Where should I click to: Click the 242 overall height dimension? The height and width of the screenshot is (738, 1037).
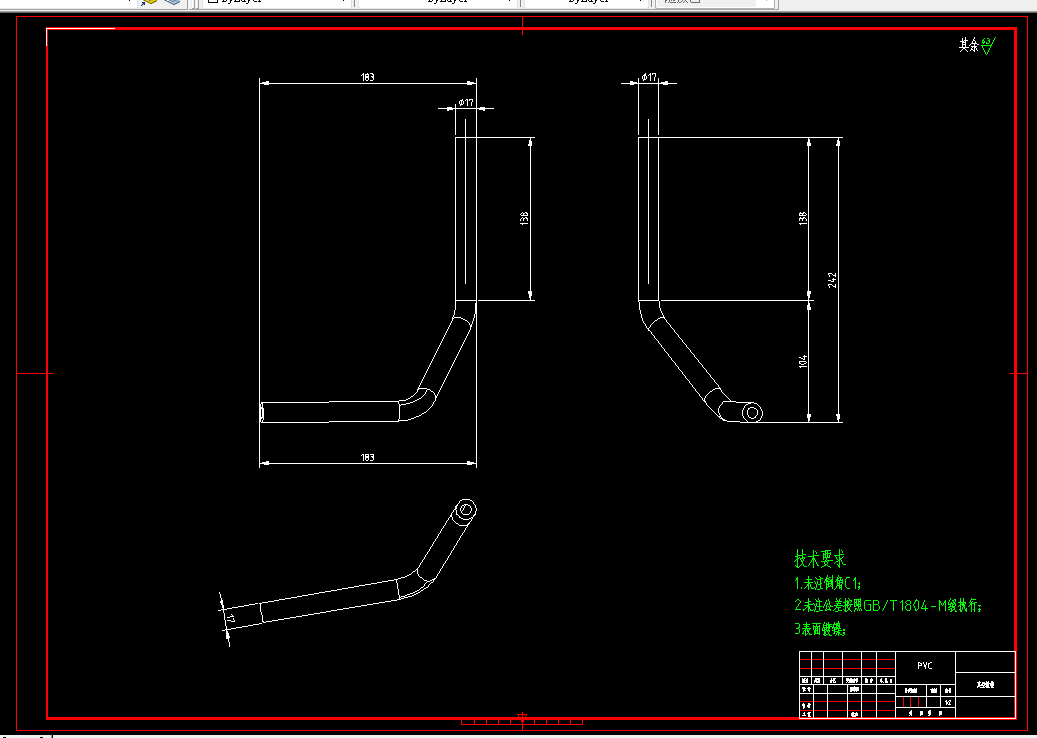pos(833,280)
